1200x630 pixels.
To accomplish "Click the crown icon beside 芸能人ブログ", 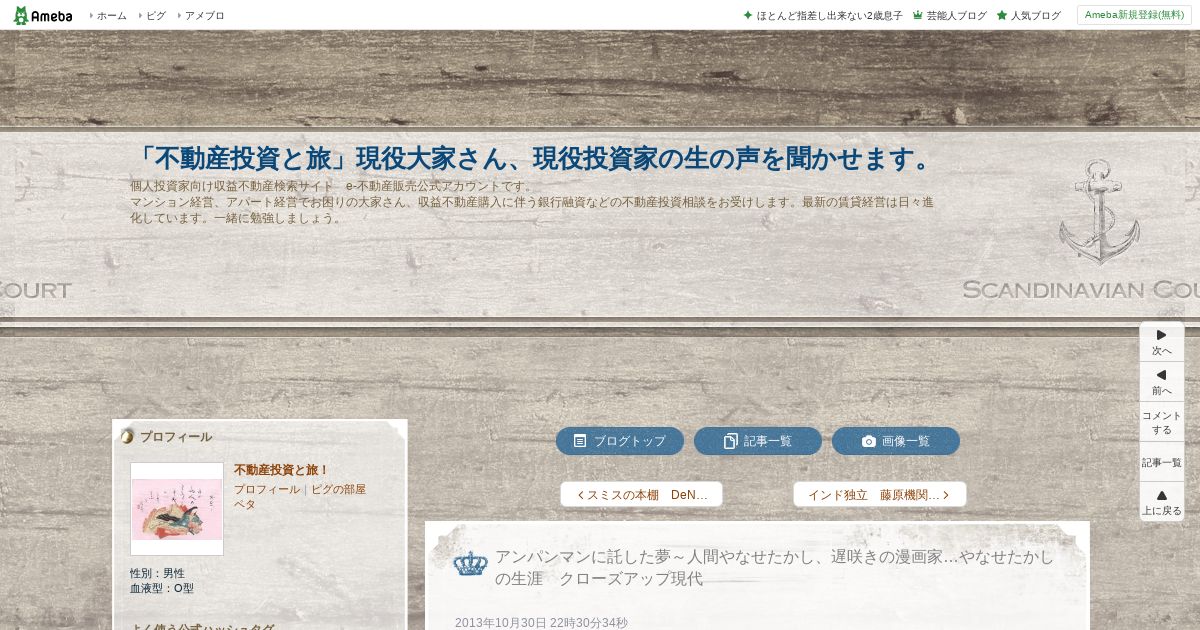I will [917, 16].
